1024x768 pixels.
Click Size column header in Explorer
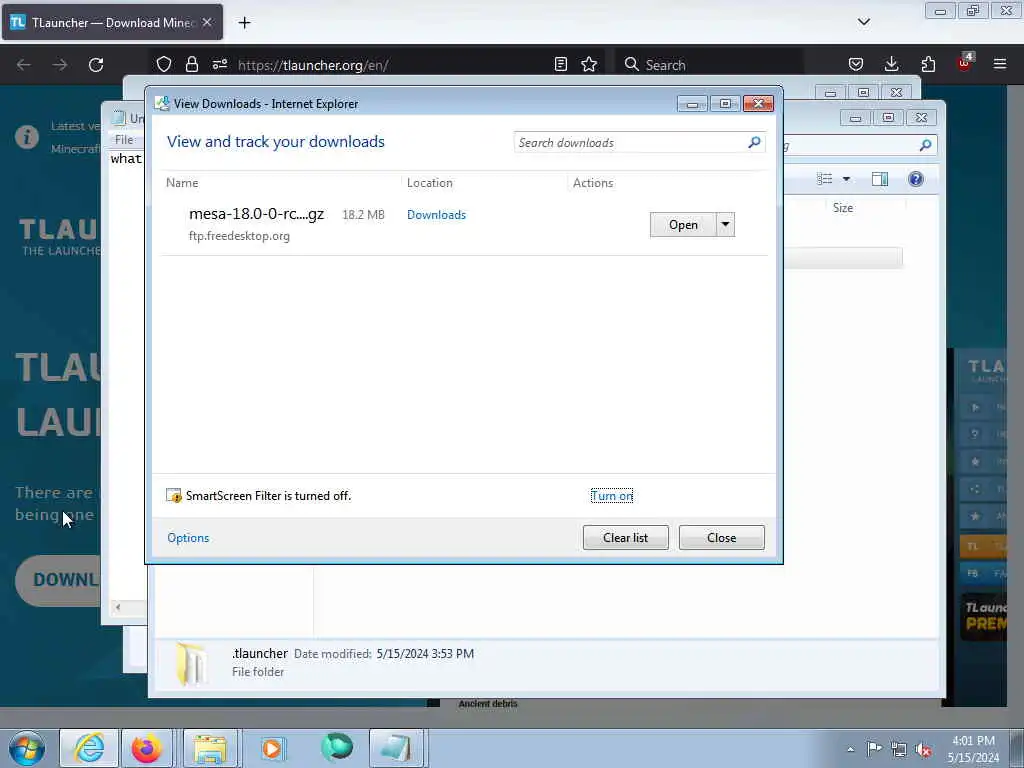pyautogui.click(x=842, y=208)
